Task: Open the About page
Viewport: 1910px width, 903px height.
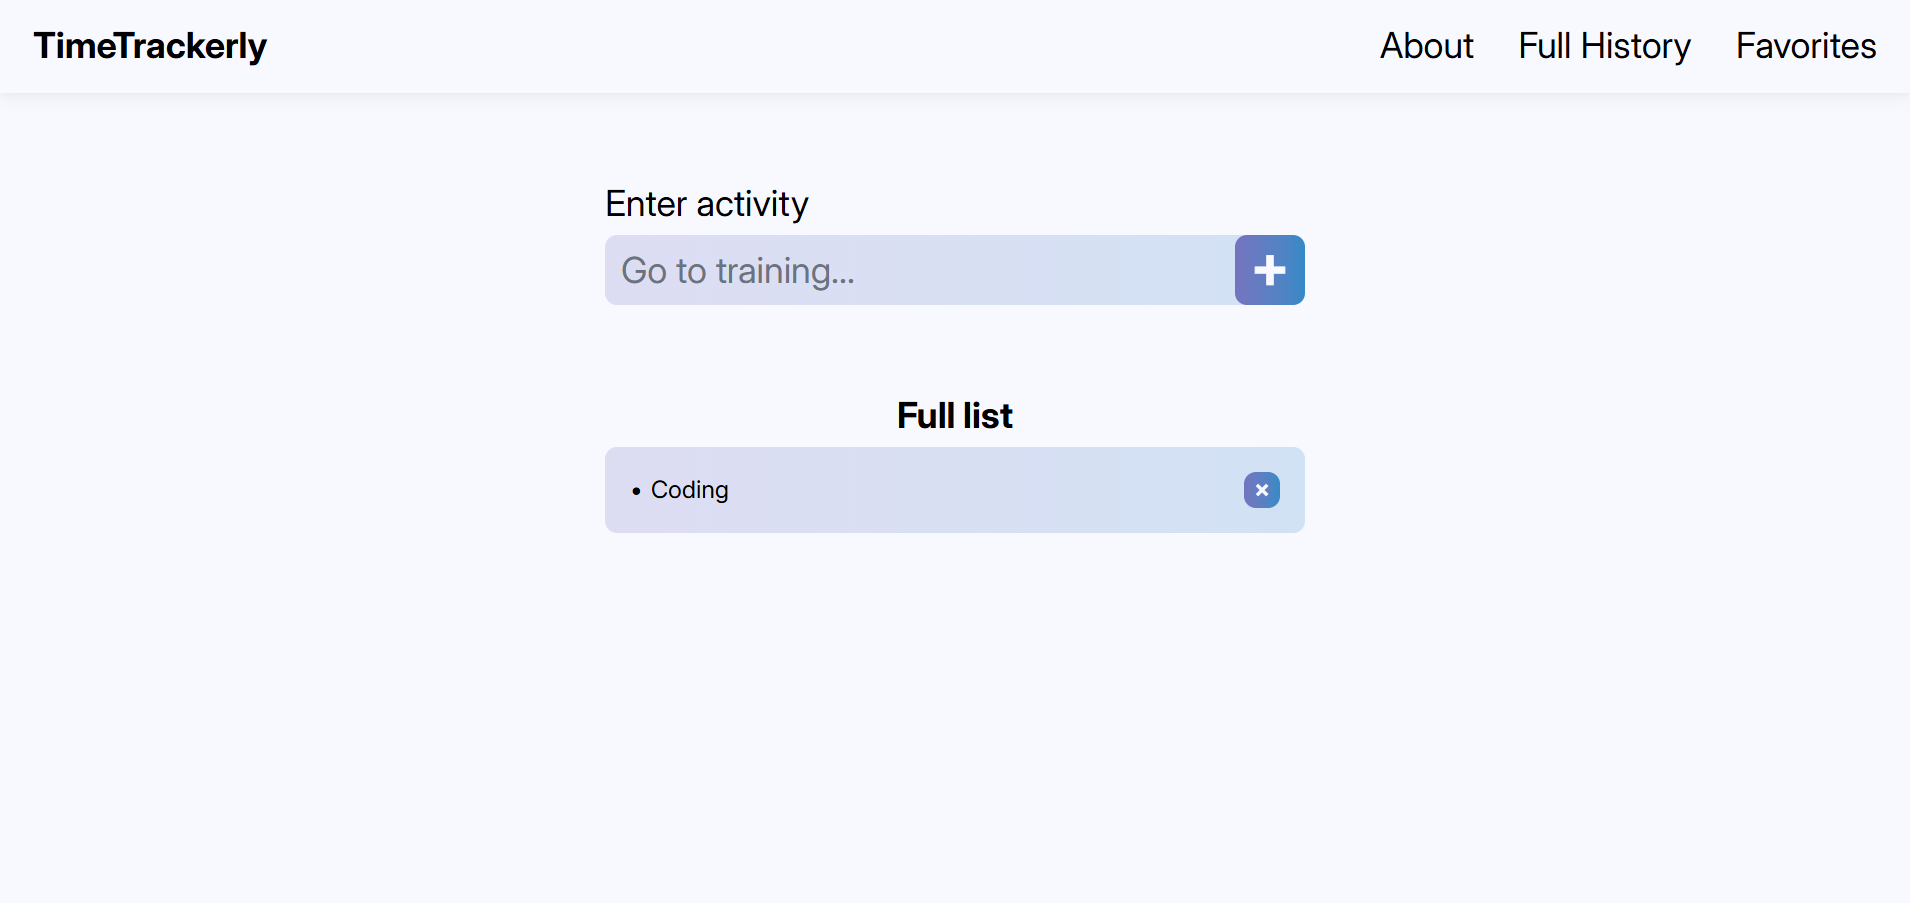Action: coord(1426,46)
